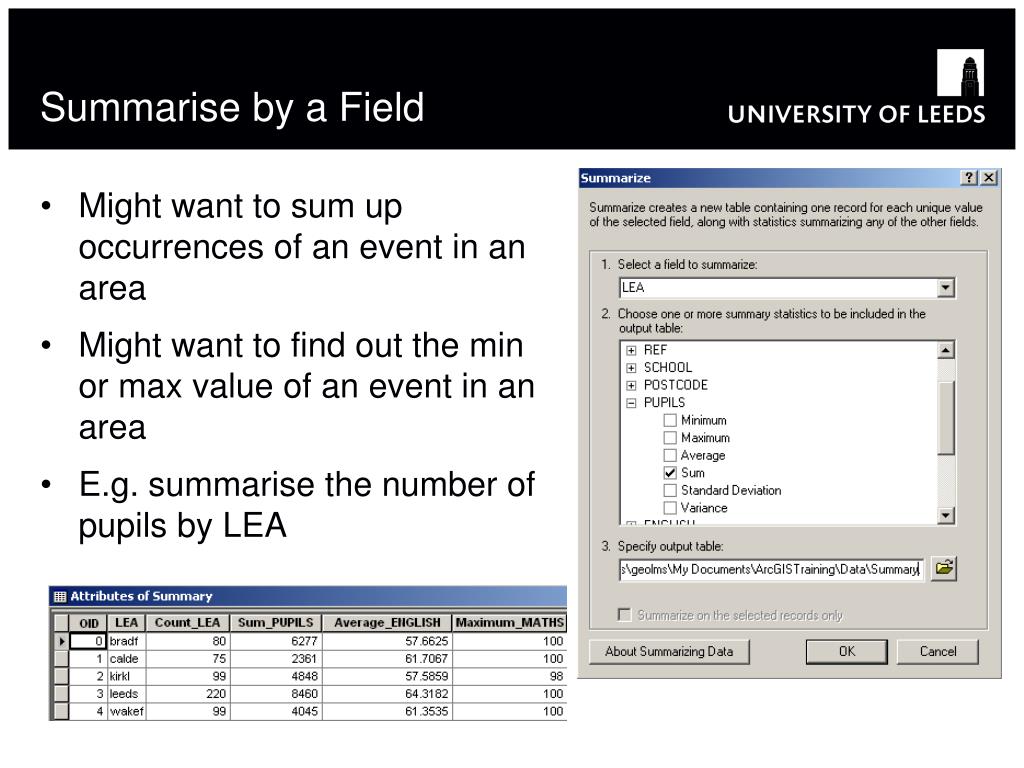Click the Sum_PUPILS value 4045
The image size is (1024, 768).
click(x=276, y=711)
